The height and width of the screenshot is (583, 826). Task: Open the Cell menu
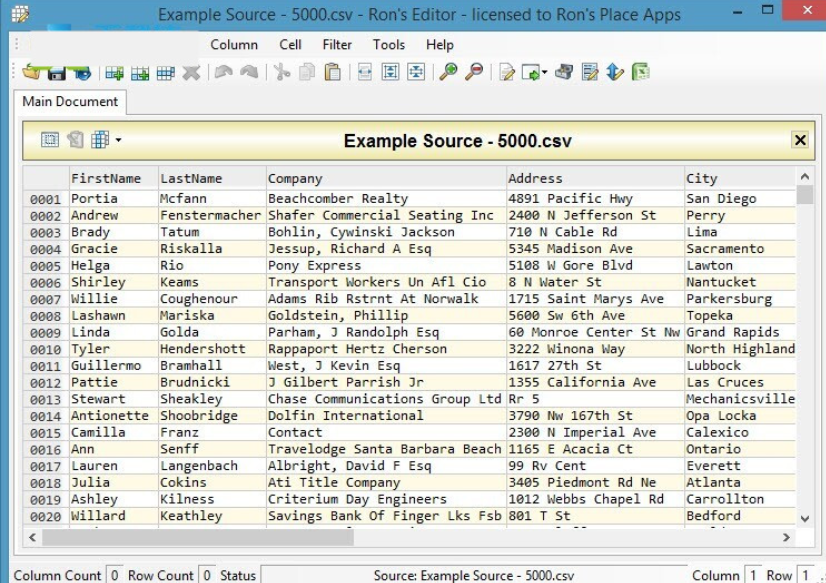tap(290, 45)
